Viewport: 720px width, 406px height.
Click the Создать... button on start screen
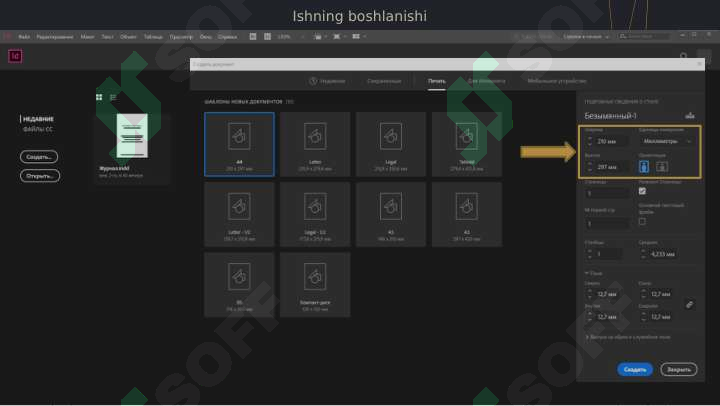(x=39, y=157)
